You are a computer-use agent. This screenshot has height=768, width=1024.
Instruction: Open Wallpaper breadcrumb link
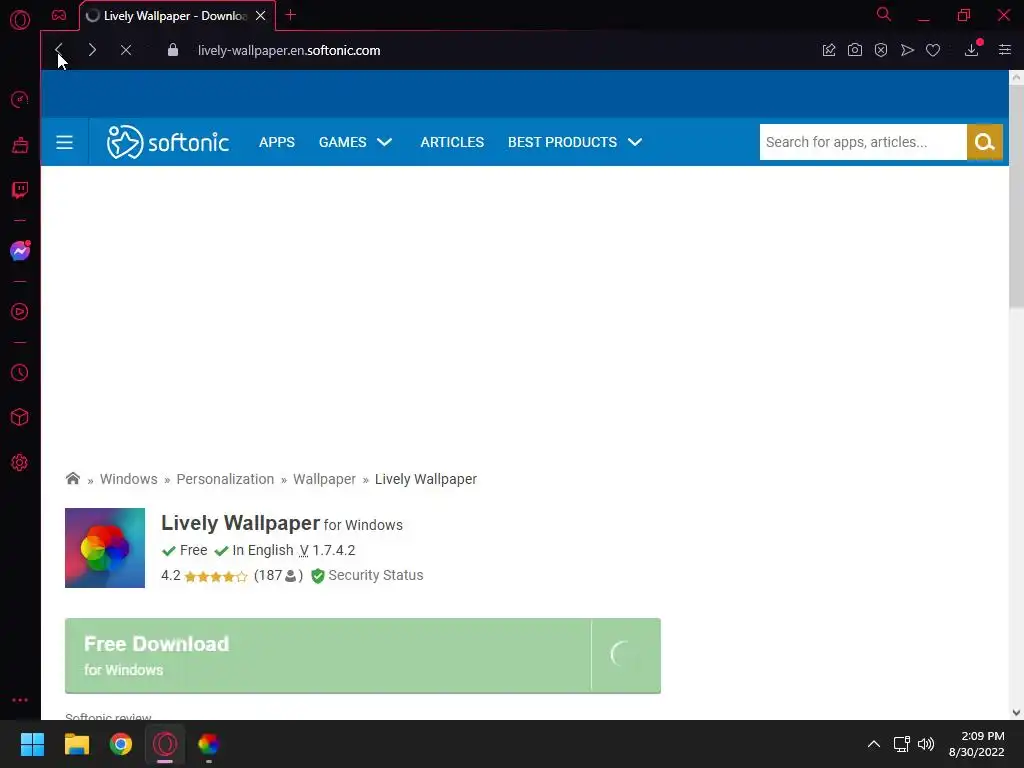[x=325, y=479]
